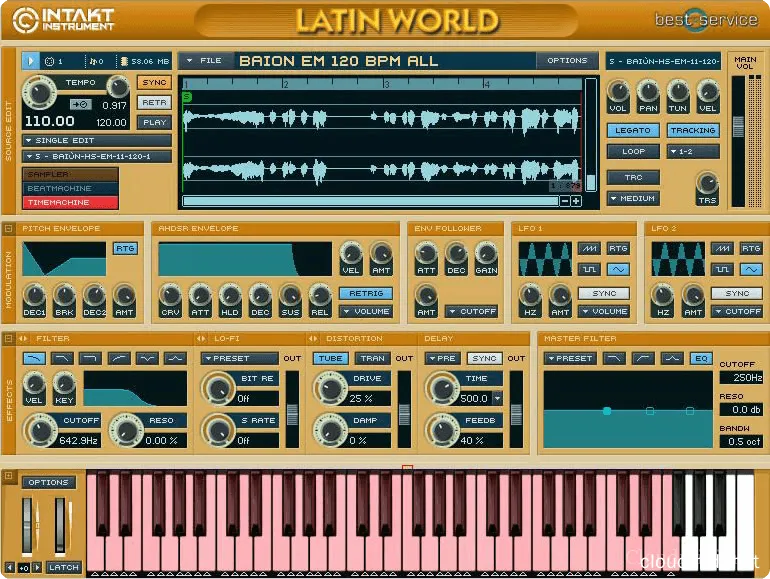Click the keyboard LATCH button
The width and height of the screenshot is (770, 579).
[x=63, y=567]
